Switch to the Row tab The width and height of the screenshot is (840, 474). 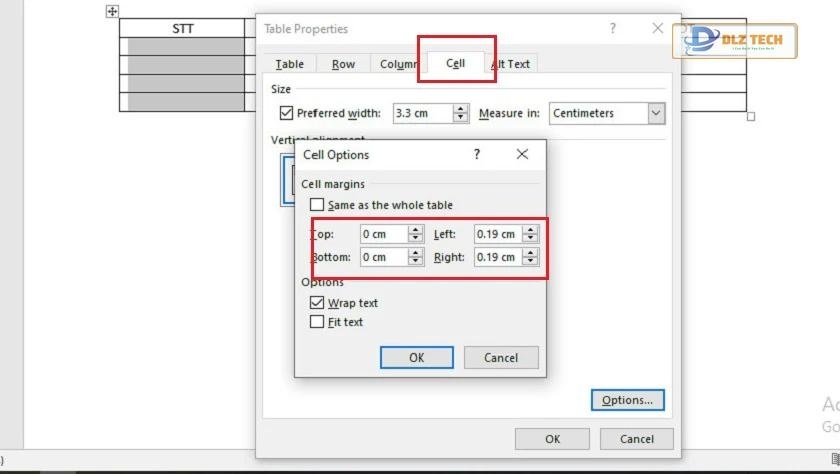pyautogui.click(x=343, y=64)
